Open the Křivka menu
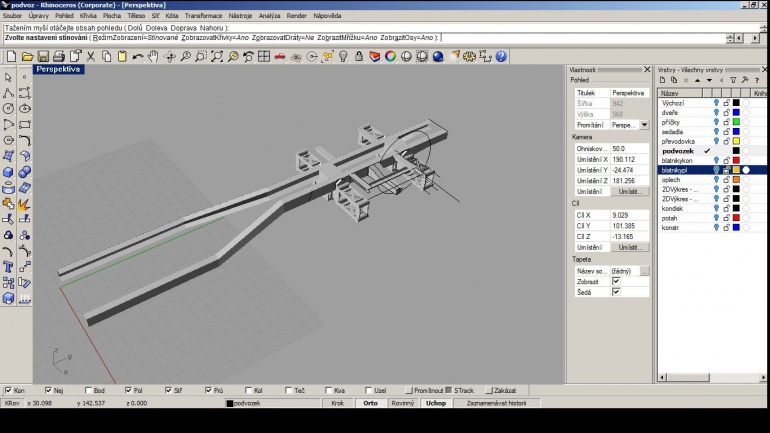This screenshot has height=433, width=770. coord(88,16)
